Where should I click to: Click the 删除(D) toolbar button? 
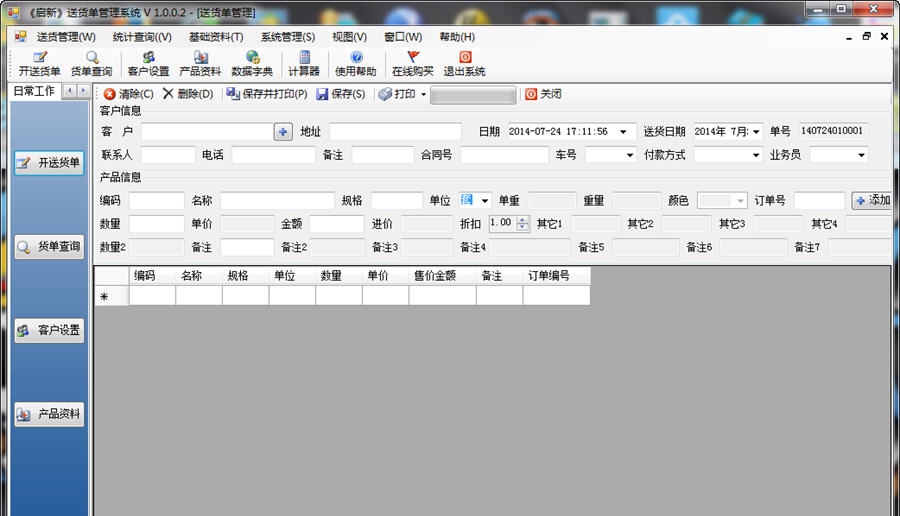pyautogui.click(x=188, y=94)
